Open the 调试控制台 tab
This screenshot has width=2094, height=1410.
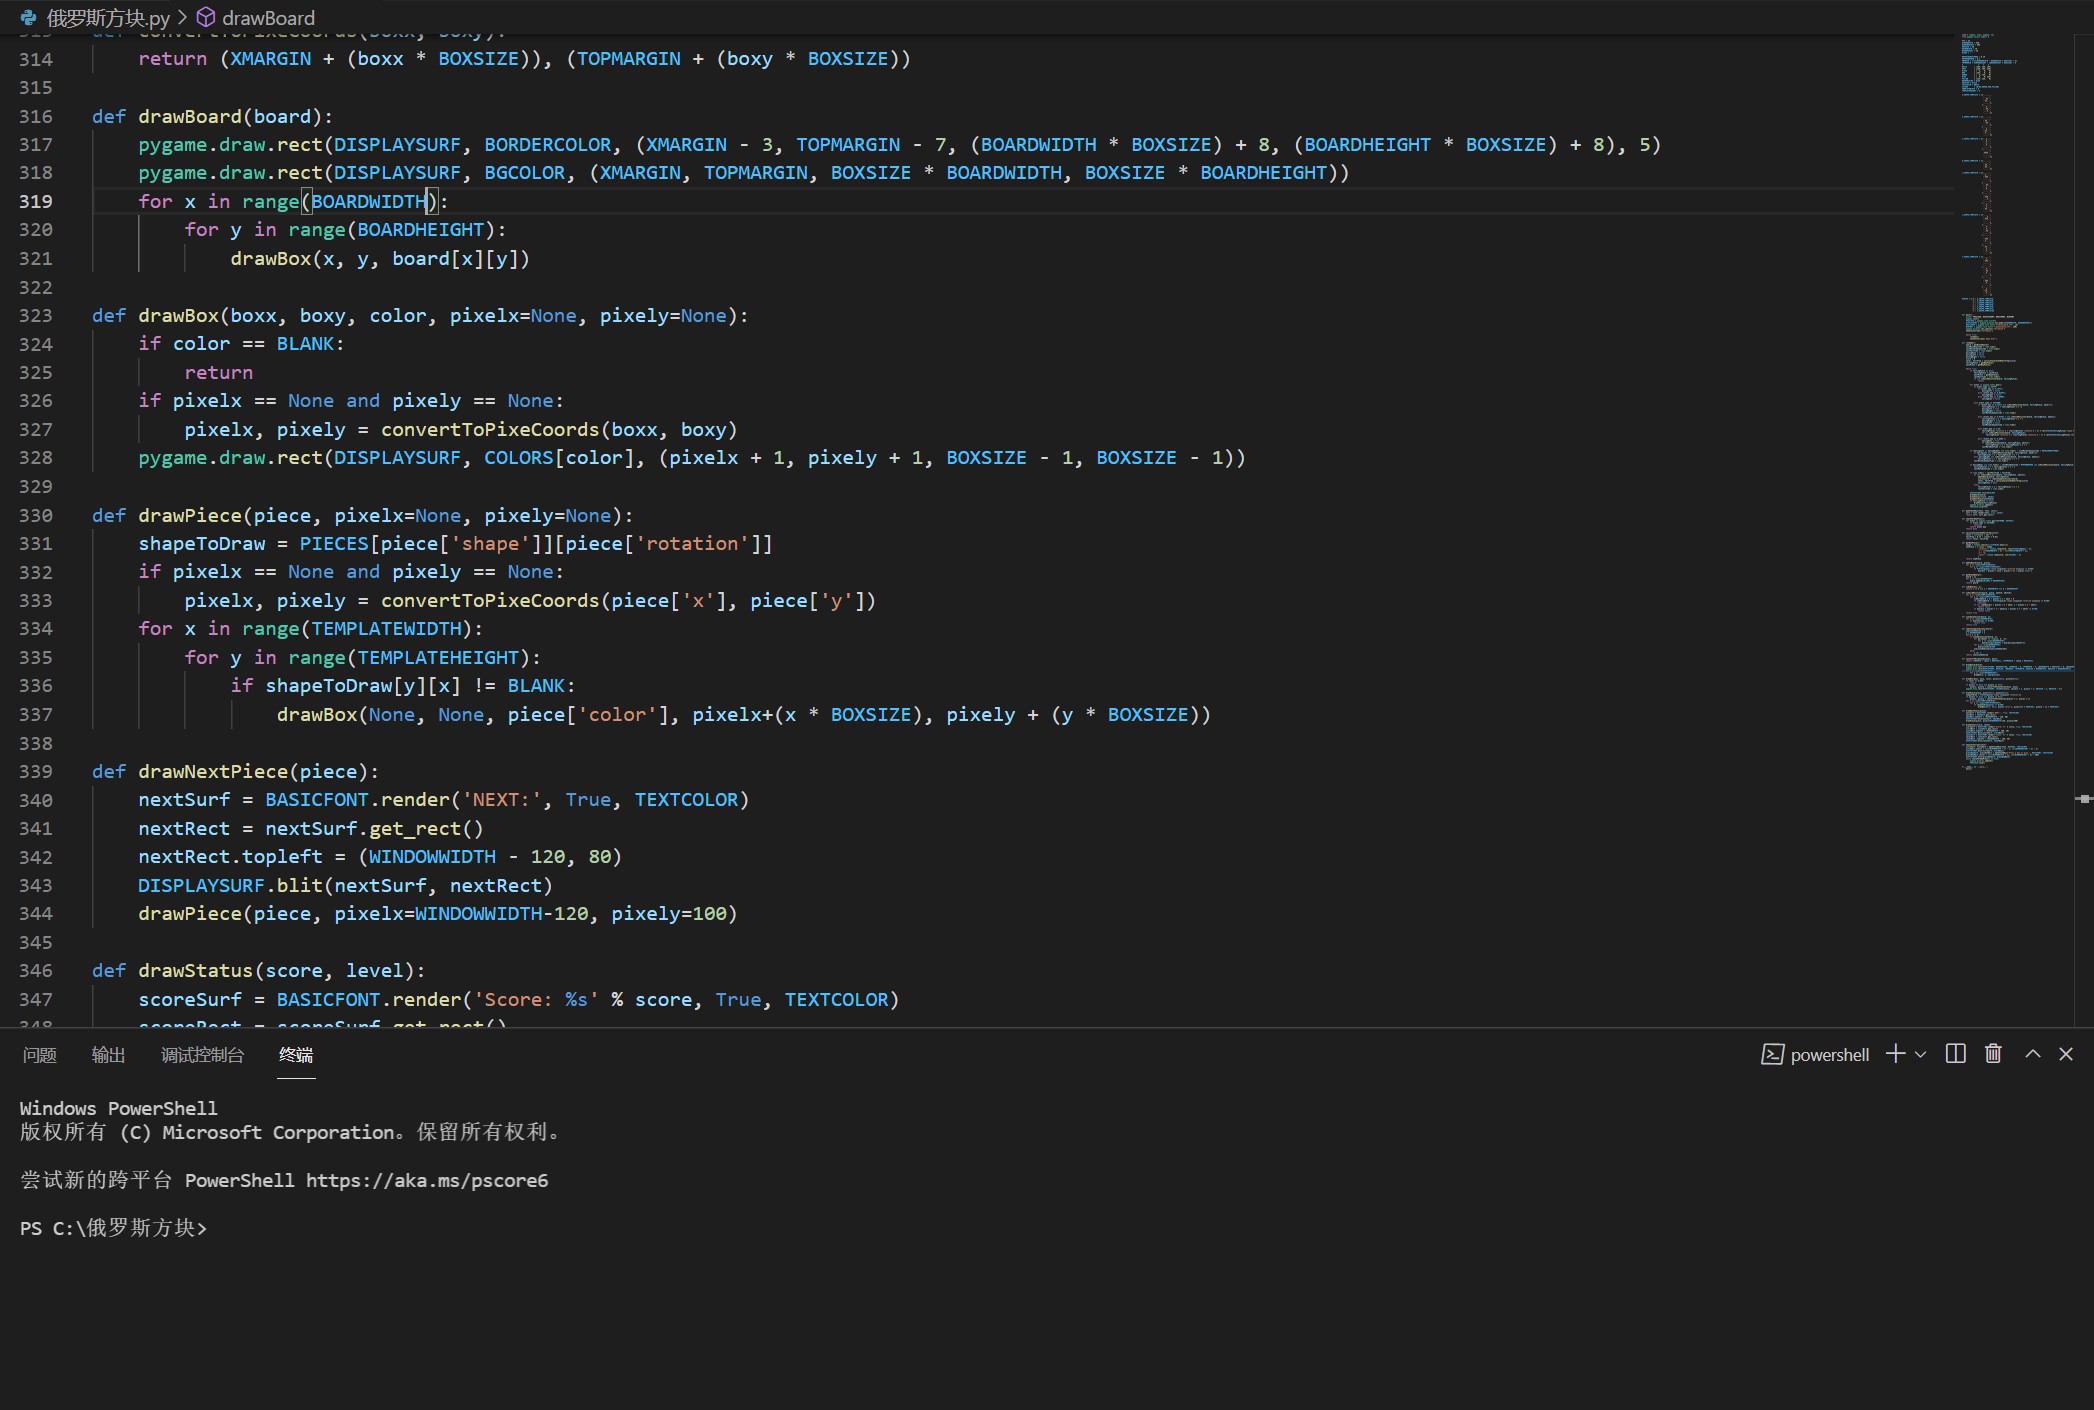[x=202, y=1055]
